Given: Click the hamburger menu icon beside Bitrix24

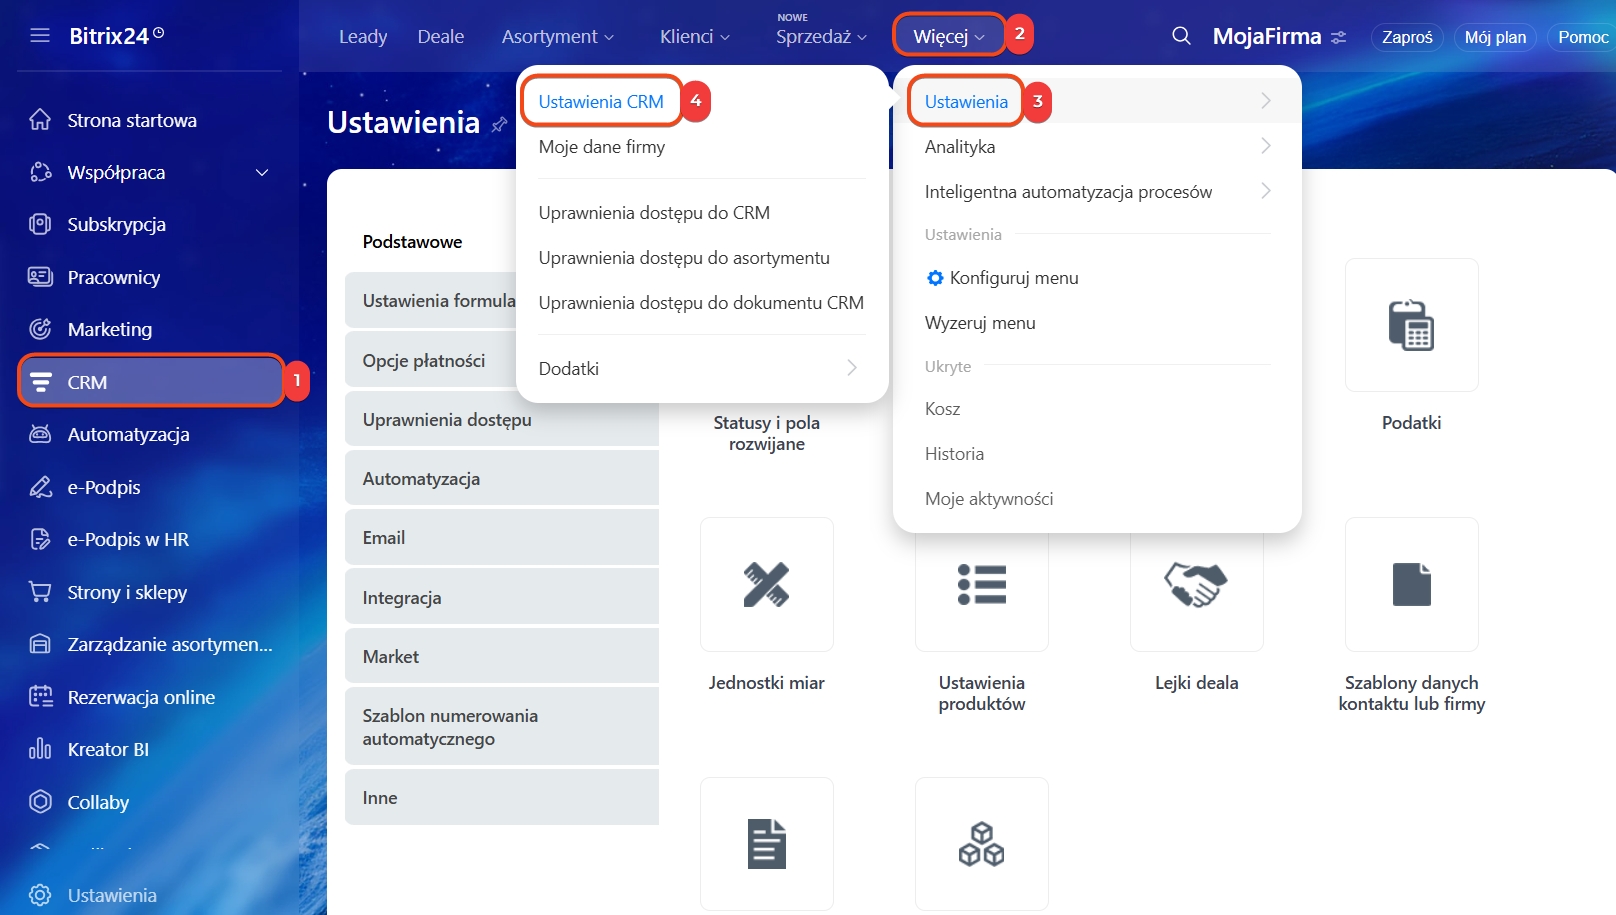Looking at the screenshot, I should (40, 36).
